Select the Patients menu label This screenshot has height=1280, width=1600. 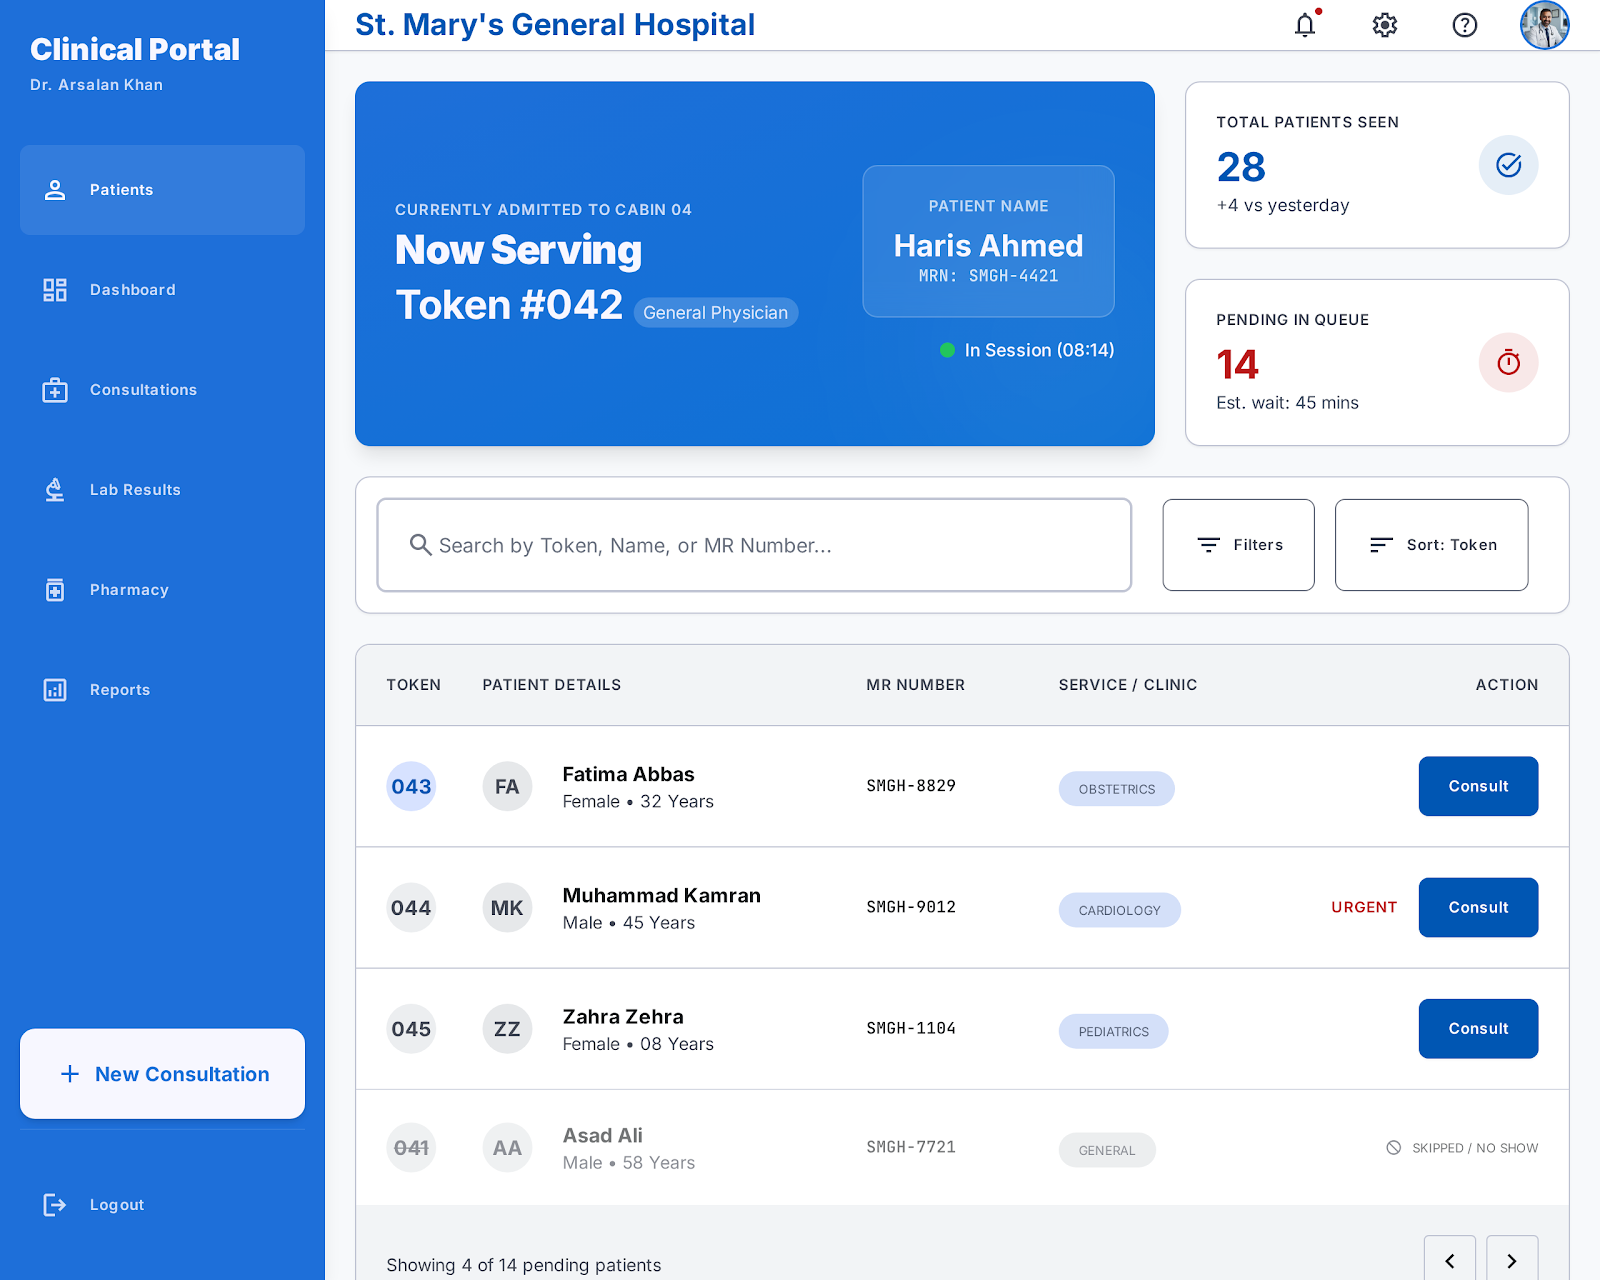point(122,190)
